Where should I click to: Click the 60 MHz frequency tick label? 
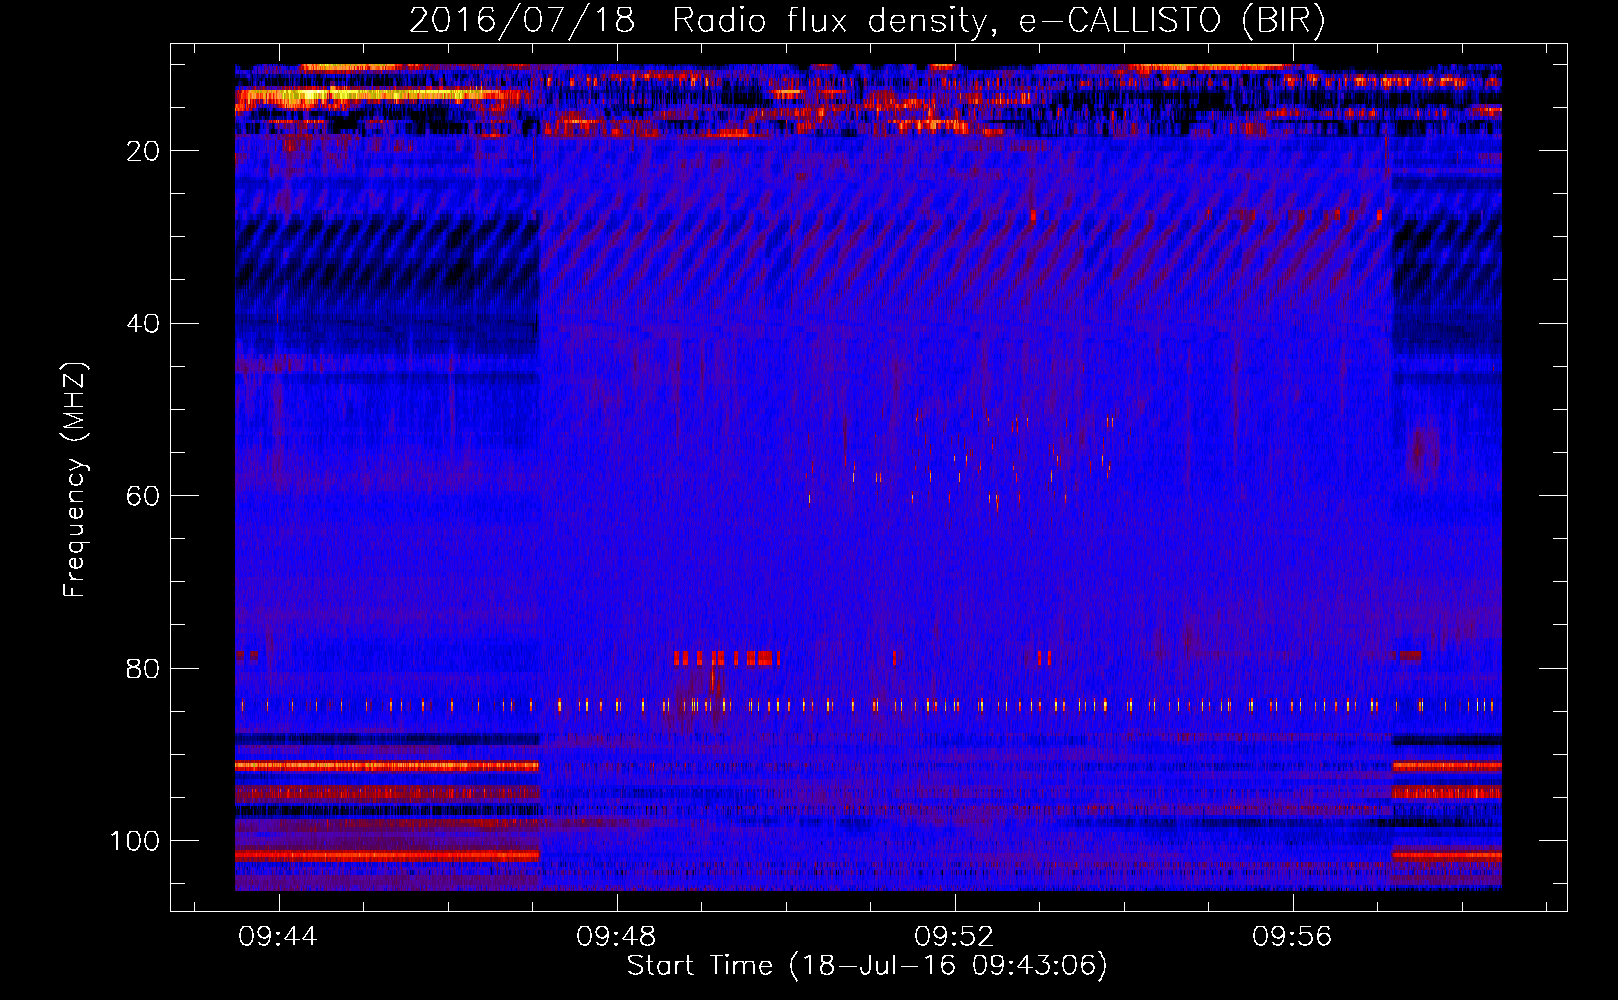pos(143,496)
